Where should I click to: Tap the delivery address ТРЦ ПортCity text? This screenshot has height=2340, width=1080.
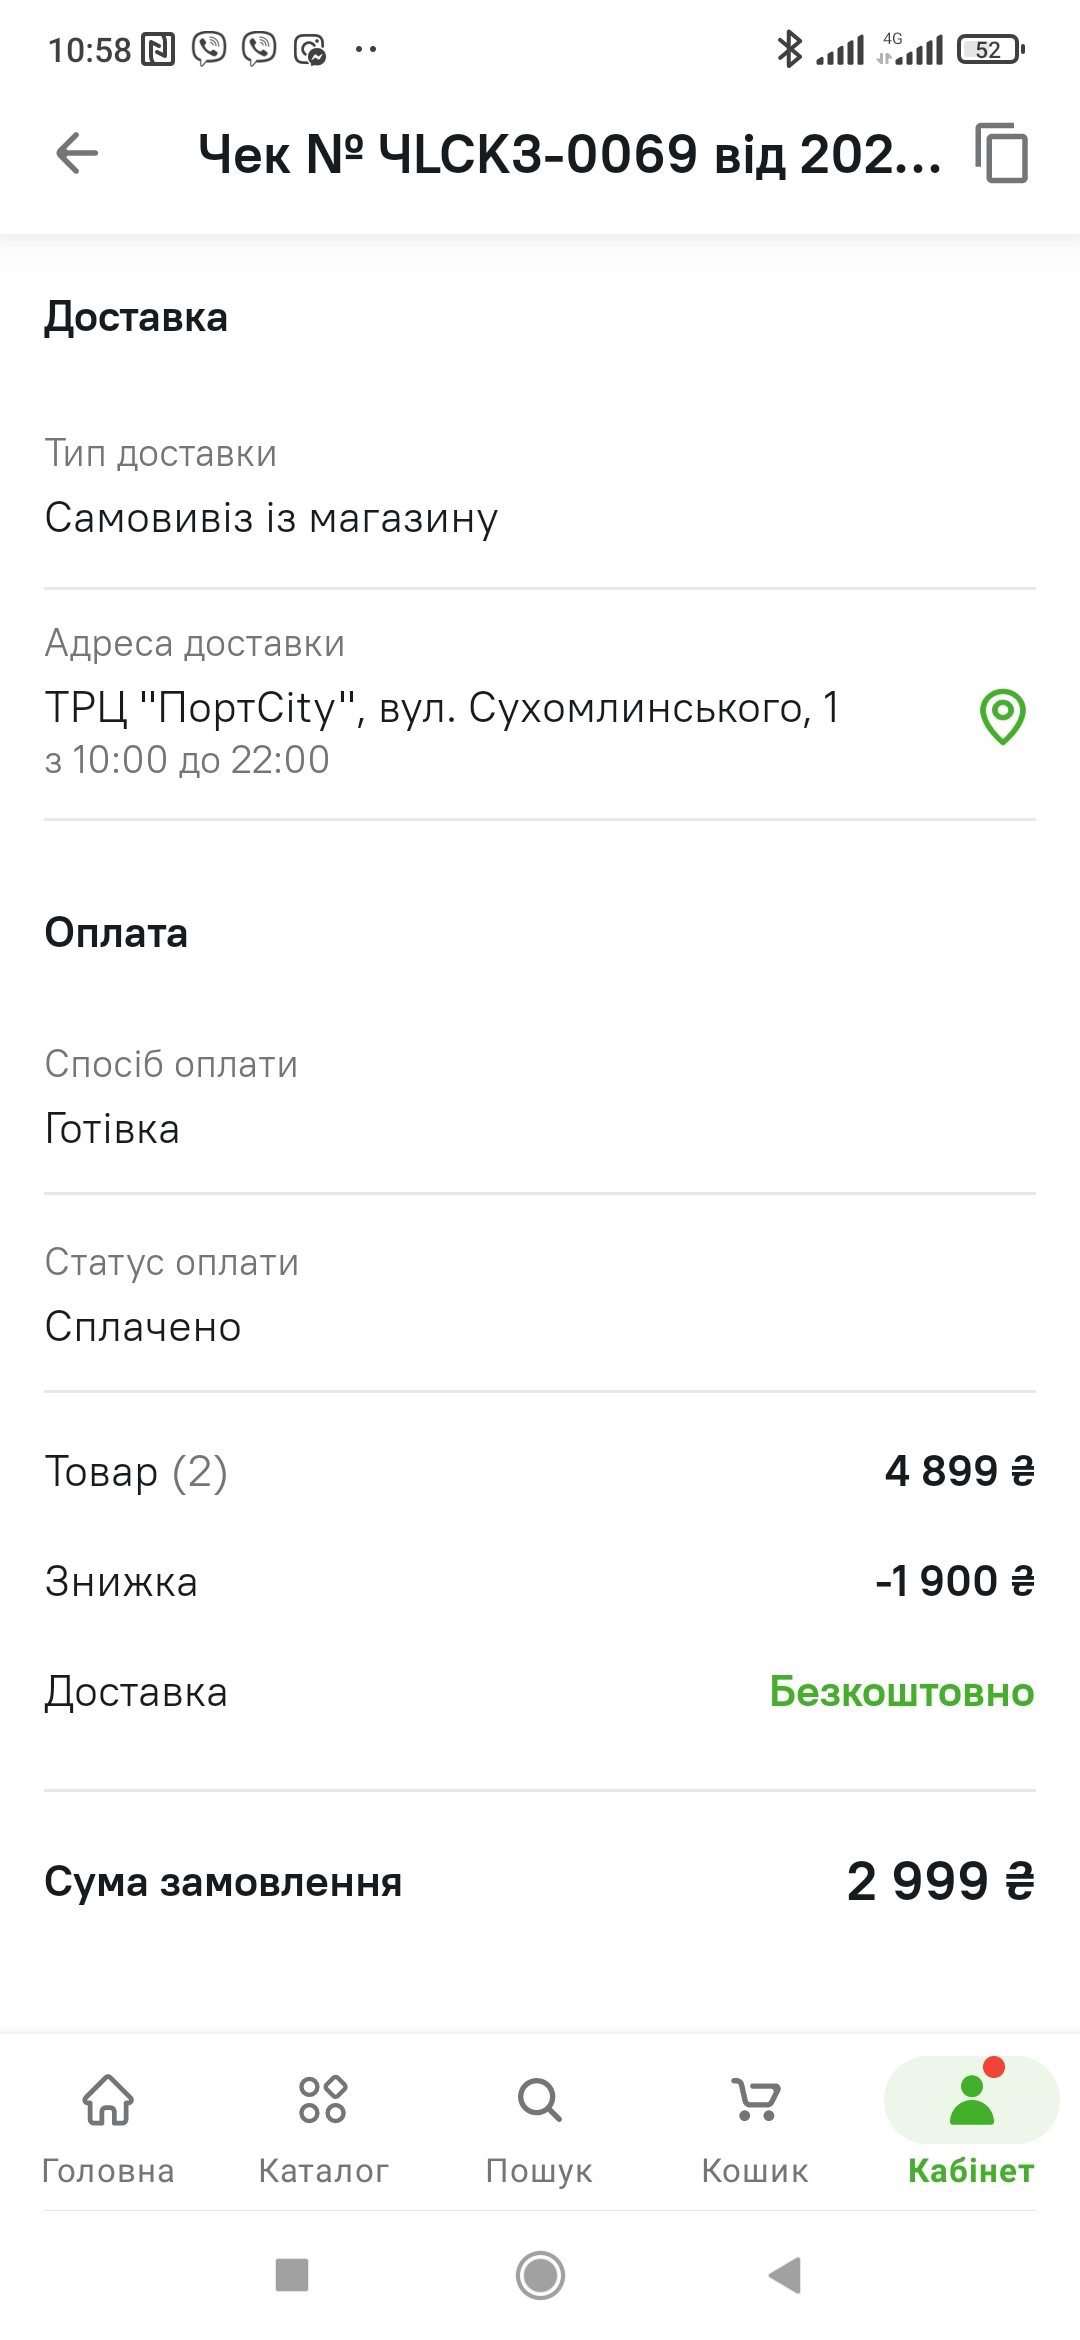(442, 708)
